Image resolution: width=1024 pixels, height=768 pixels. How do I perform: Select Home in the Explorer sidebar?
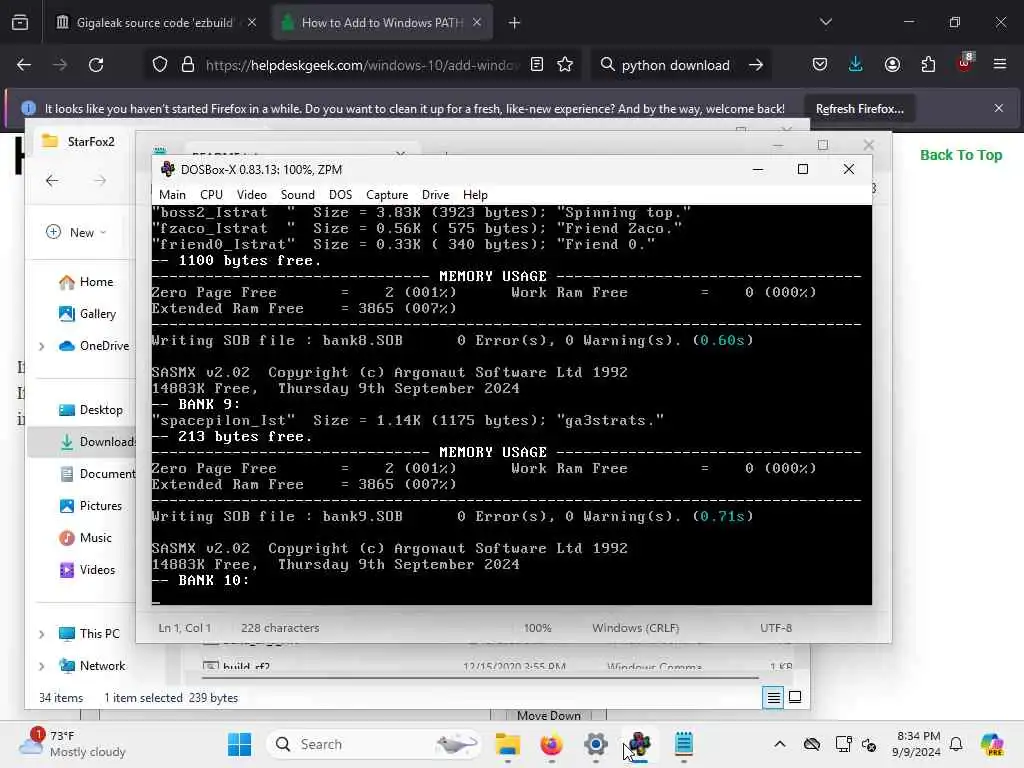coord(86,282)
